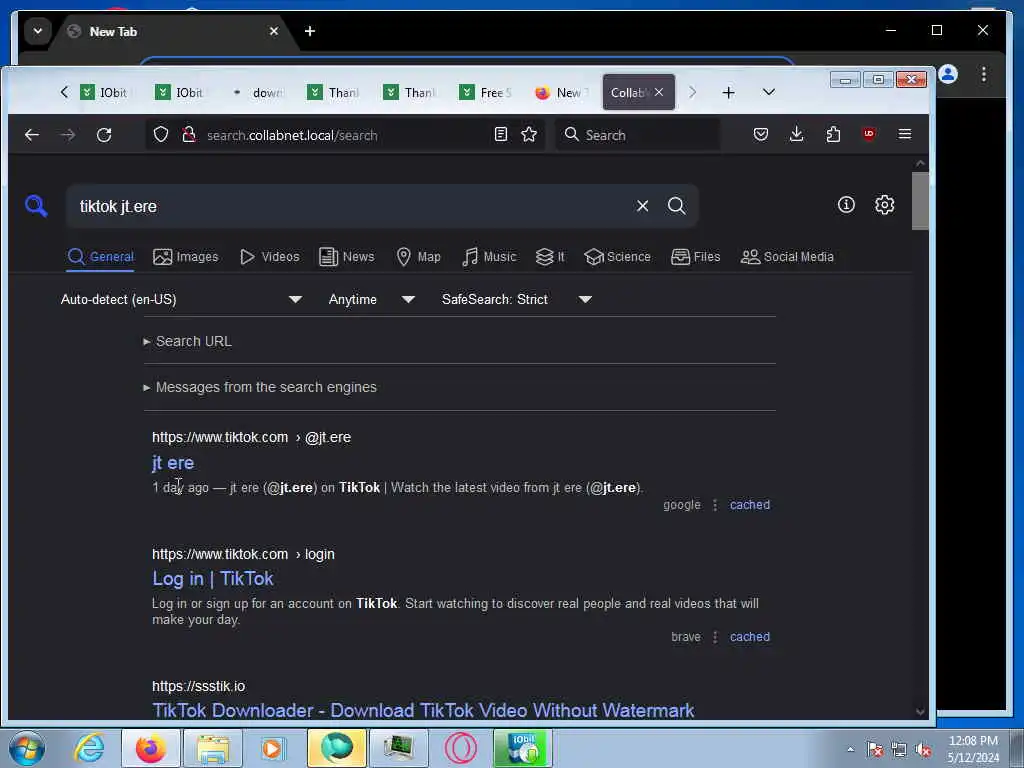1024x768 pixels.
Task: Open search preferences gear icon
Action: 884,205
